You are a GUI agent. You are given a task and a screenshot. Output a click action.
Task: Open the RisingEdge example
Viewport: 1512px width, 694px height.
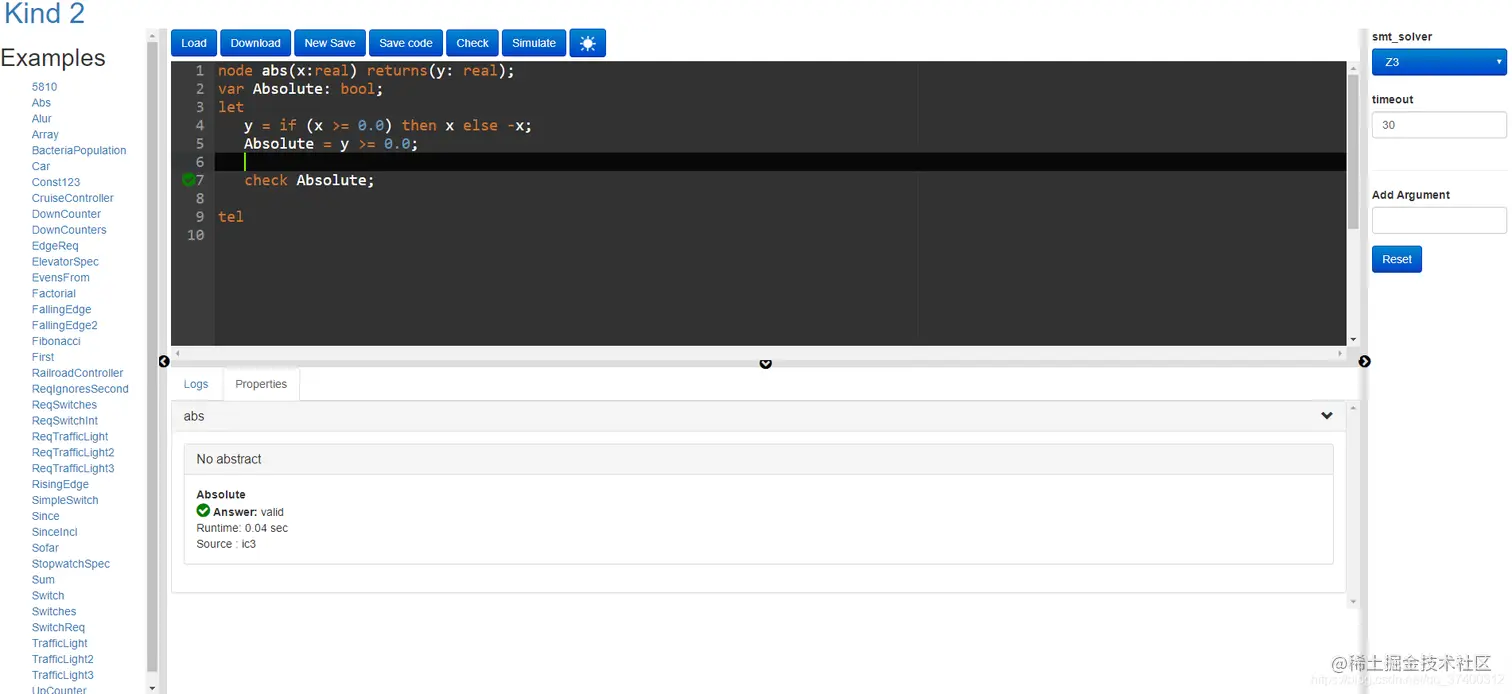click(60, 485)
